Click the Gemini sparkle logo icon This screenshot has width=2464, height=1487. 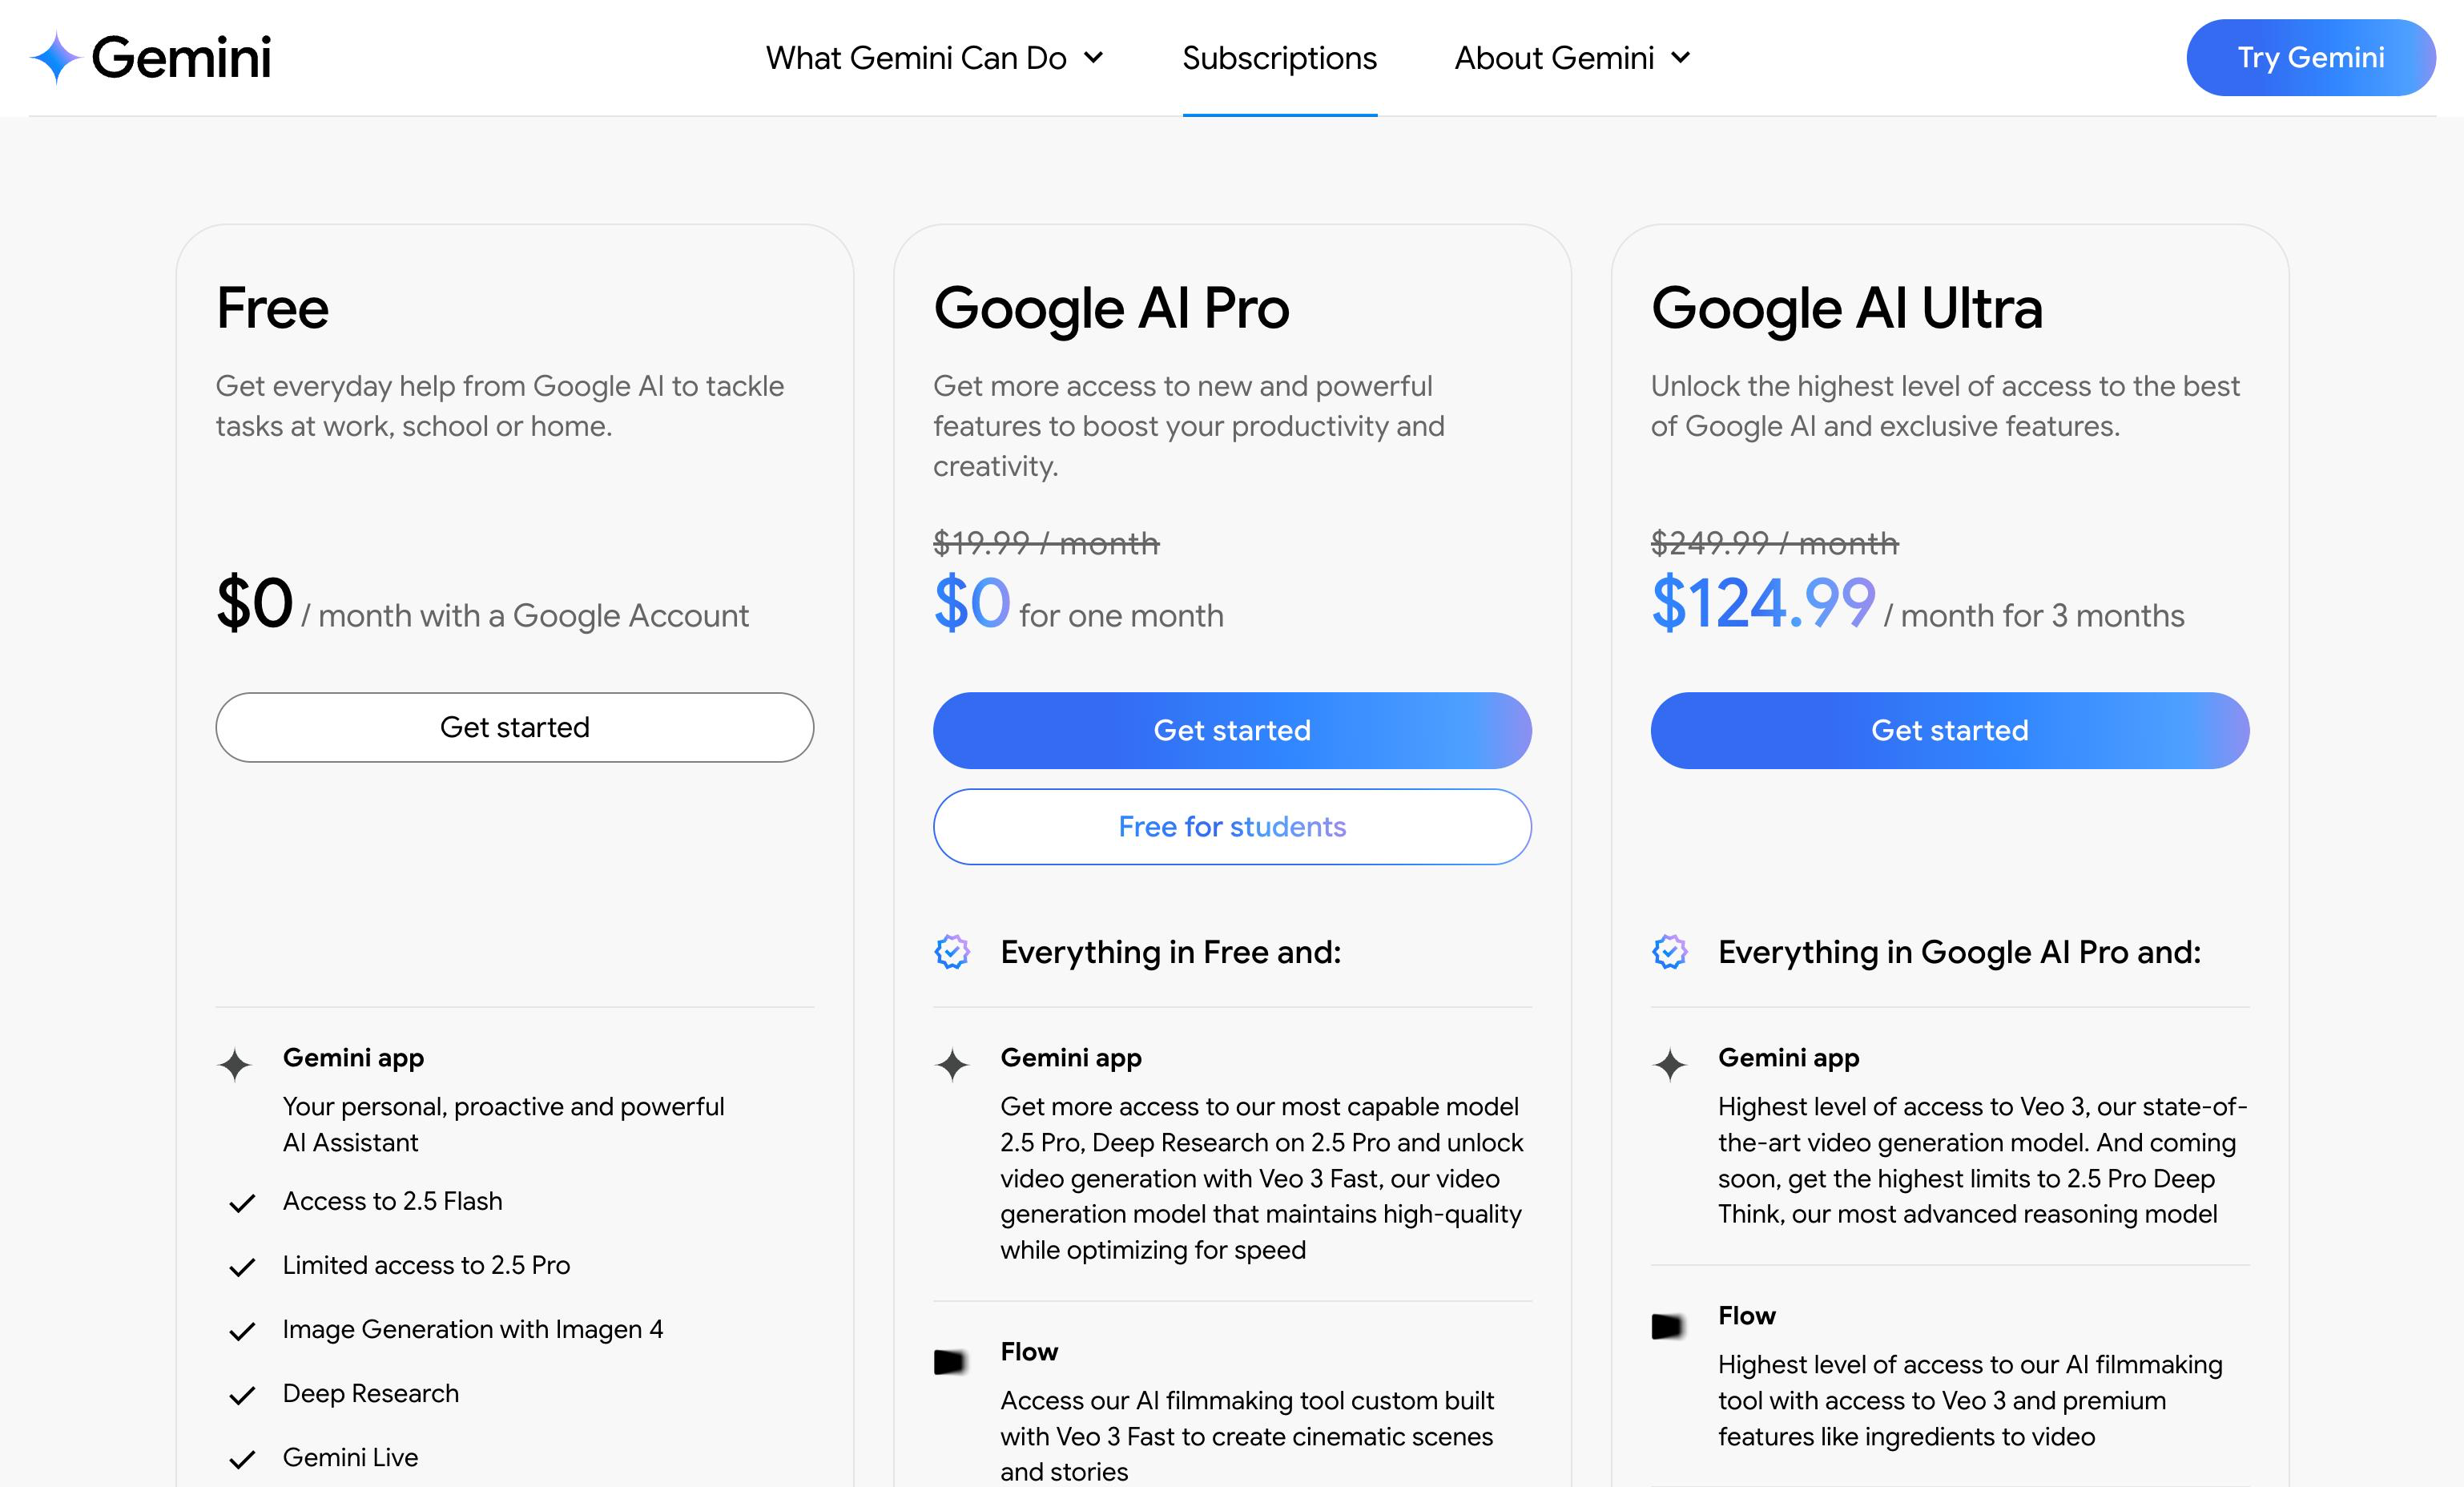pyautogui.click(x=56, y=57)
